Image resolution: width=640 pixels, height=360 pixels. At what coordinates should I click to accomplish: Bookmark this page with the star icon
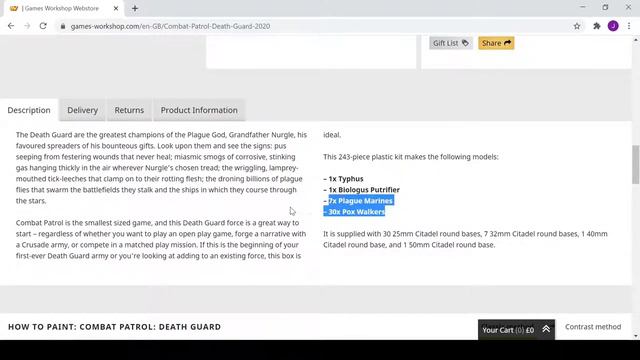pos(577,26)
